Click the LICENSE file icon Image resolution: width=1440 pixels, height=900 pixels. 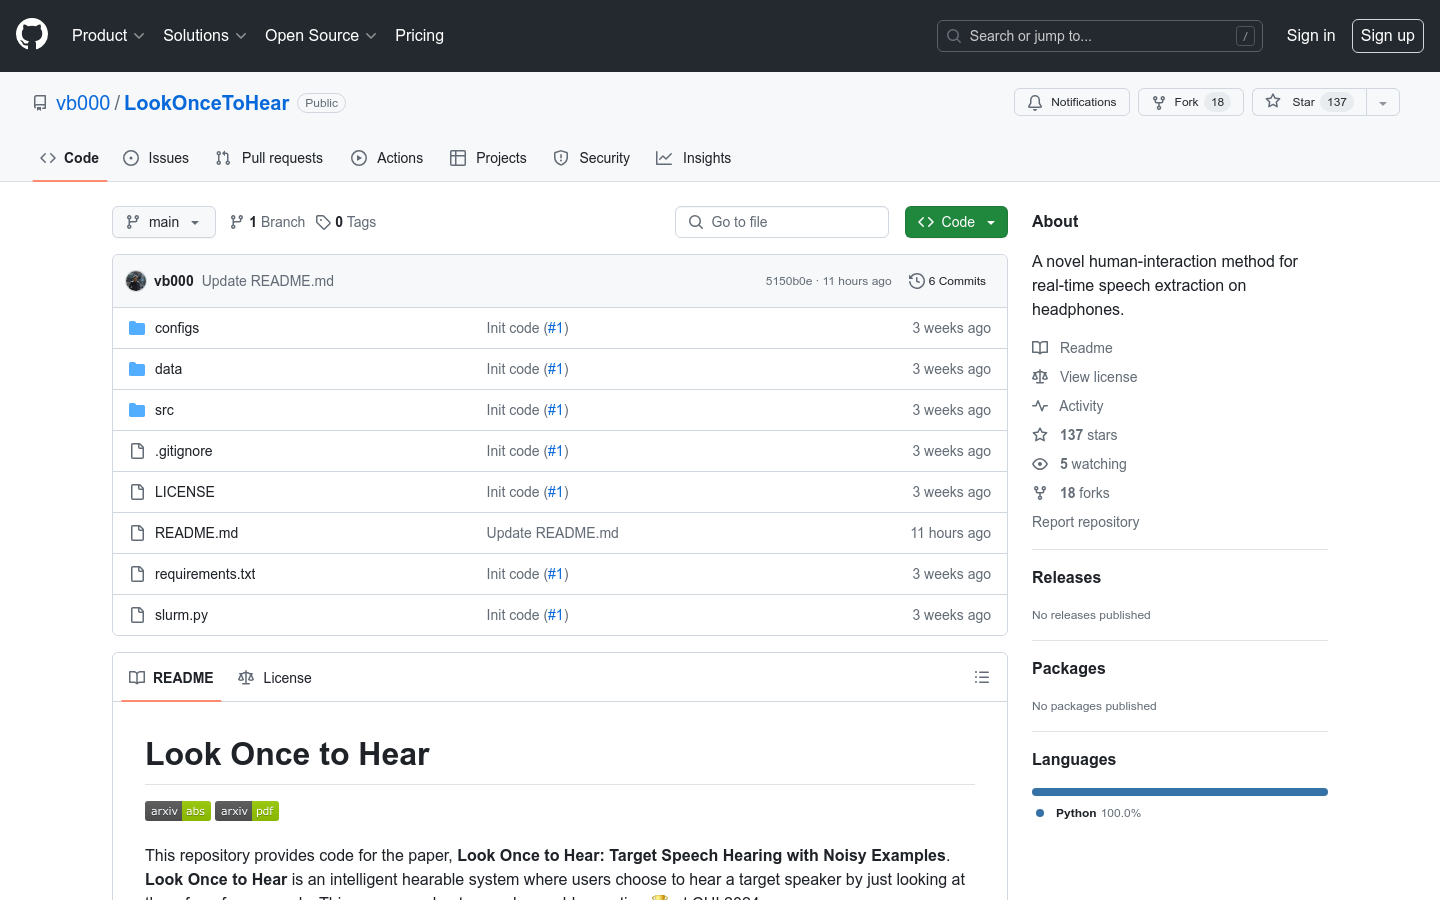(x=138, y=492)
